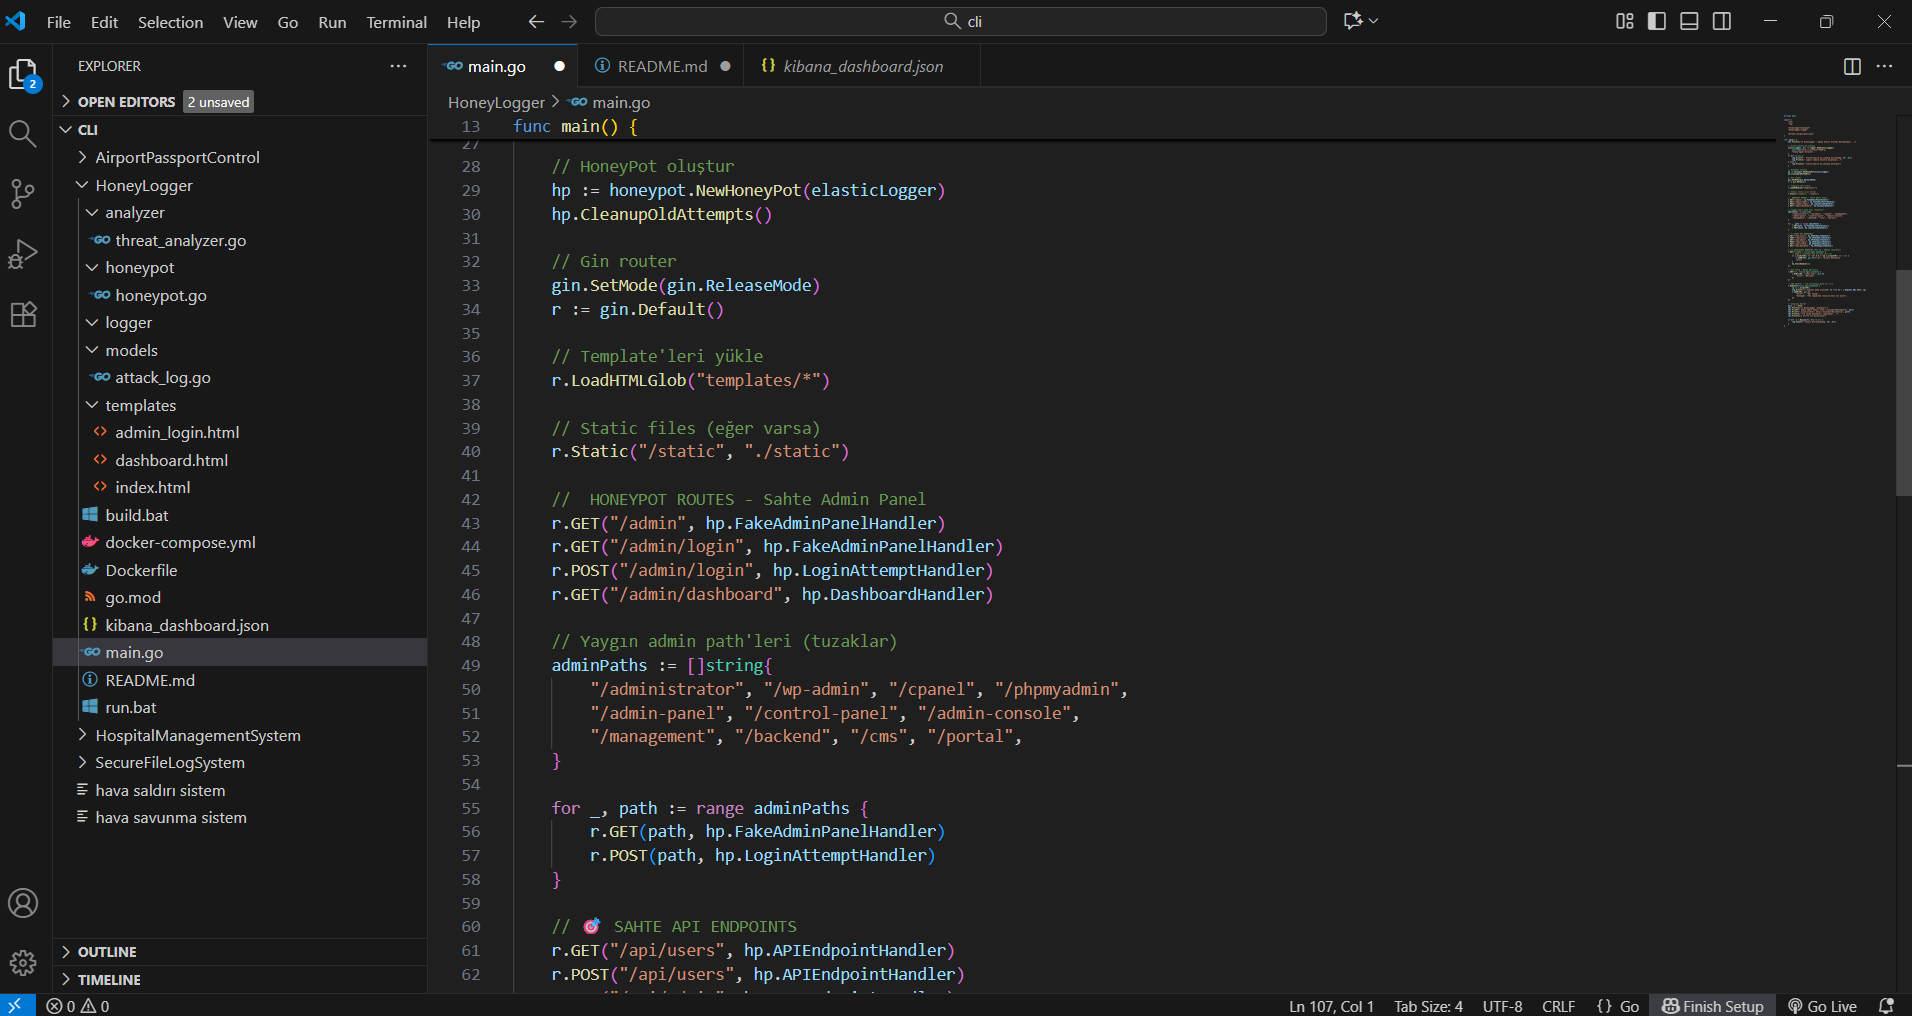Open the Source Control view

[22, 194]
